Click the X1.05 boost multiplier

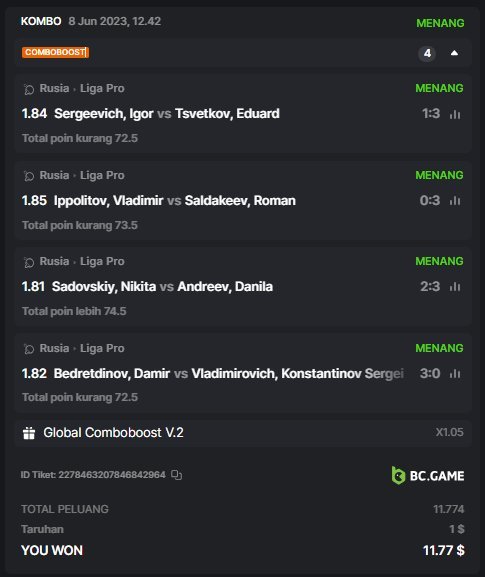(x=449, y=432)
